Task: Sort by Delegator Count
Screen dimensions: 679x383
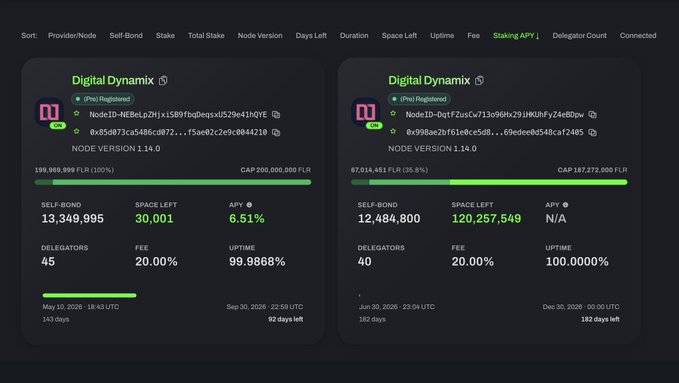Action: 579,36
